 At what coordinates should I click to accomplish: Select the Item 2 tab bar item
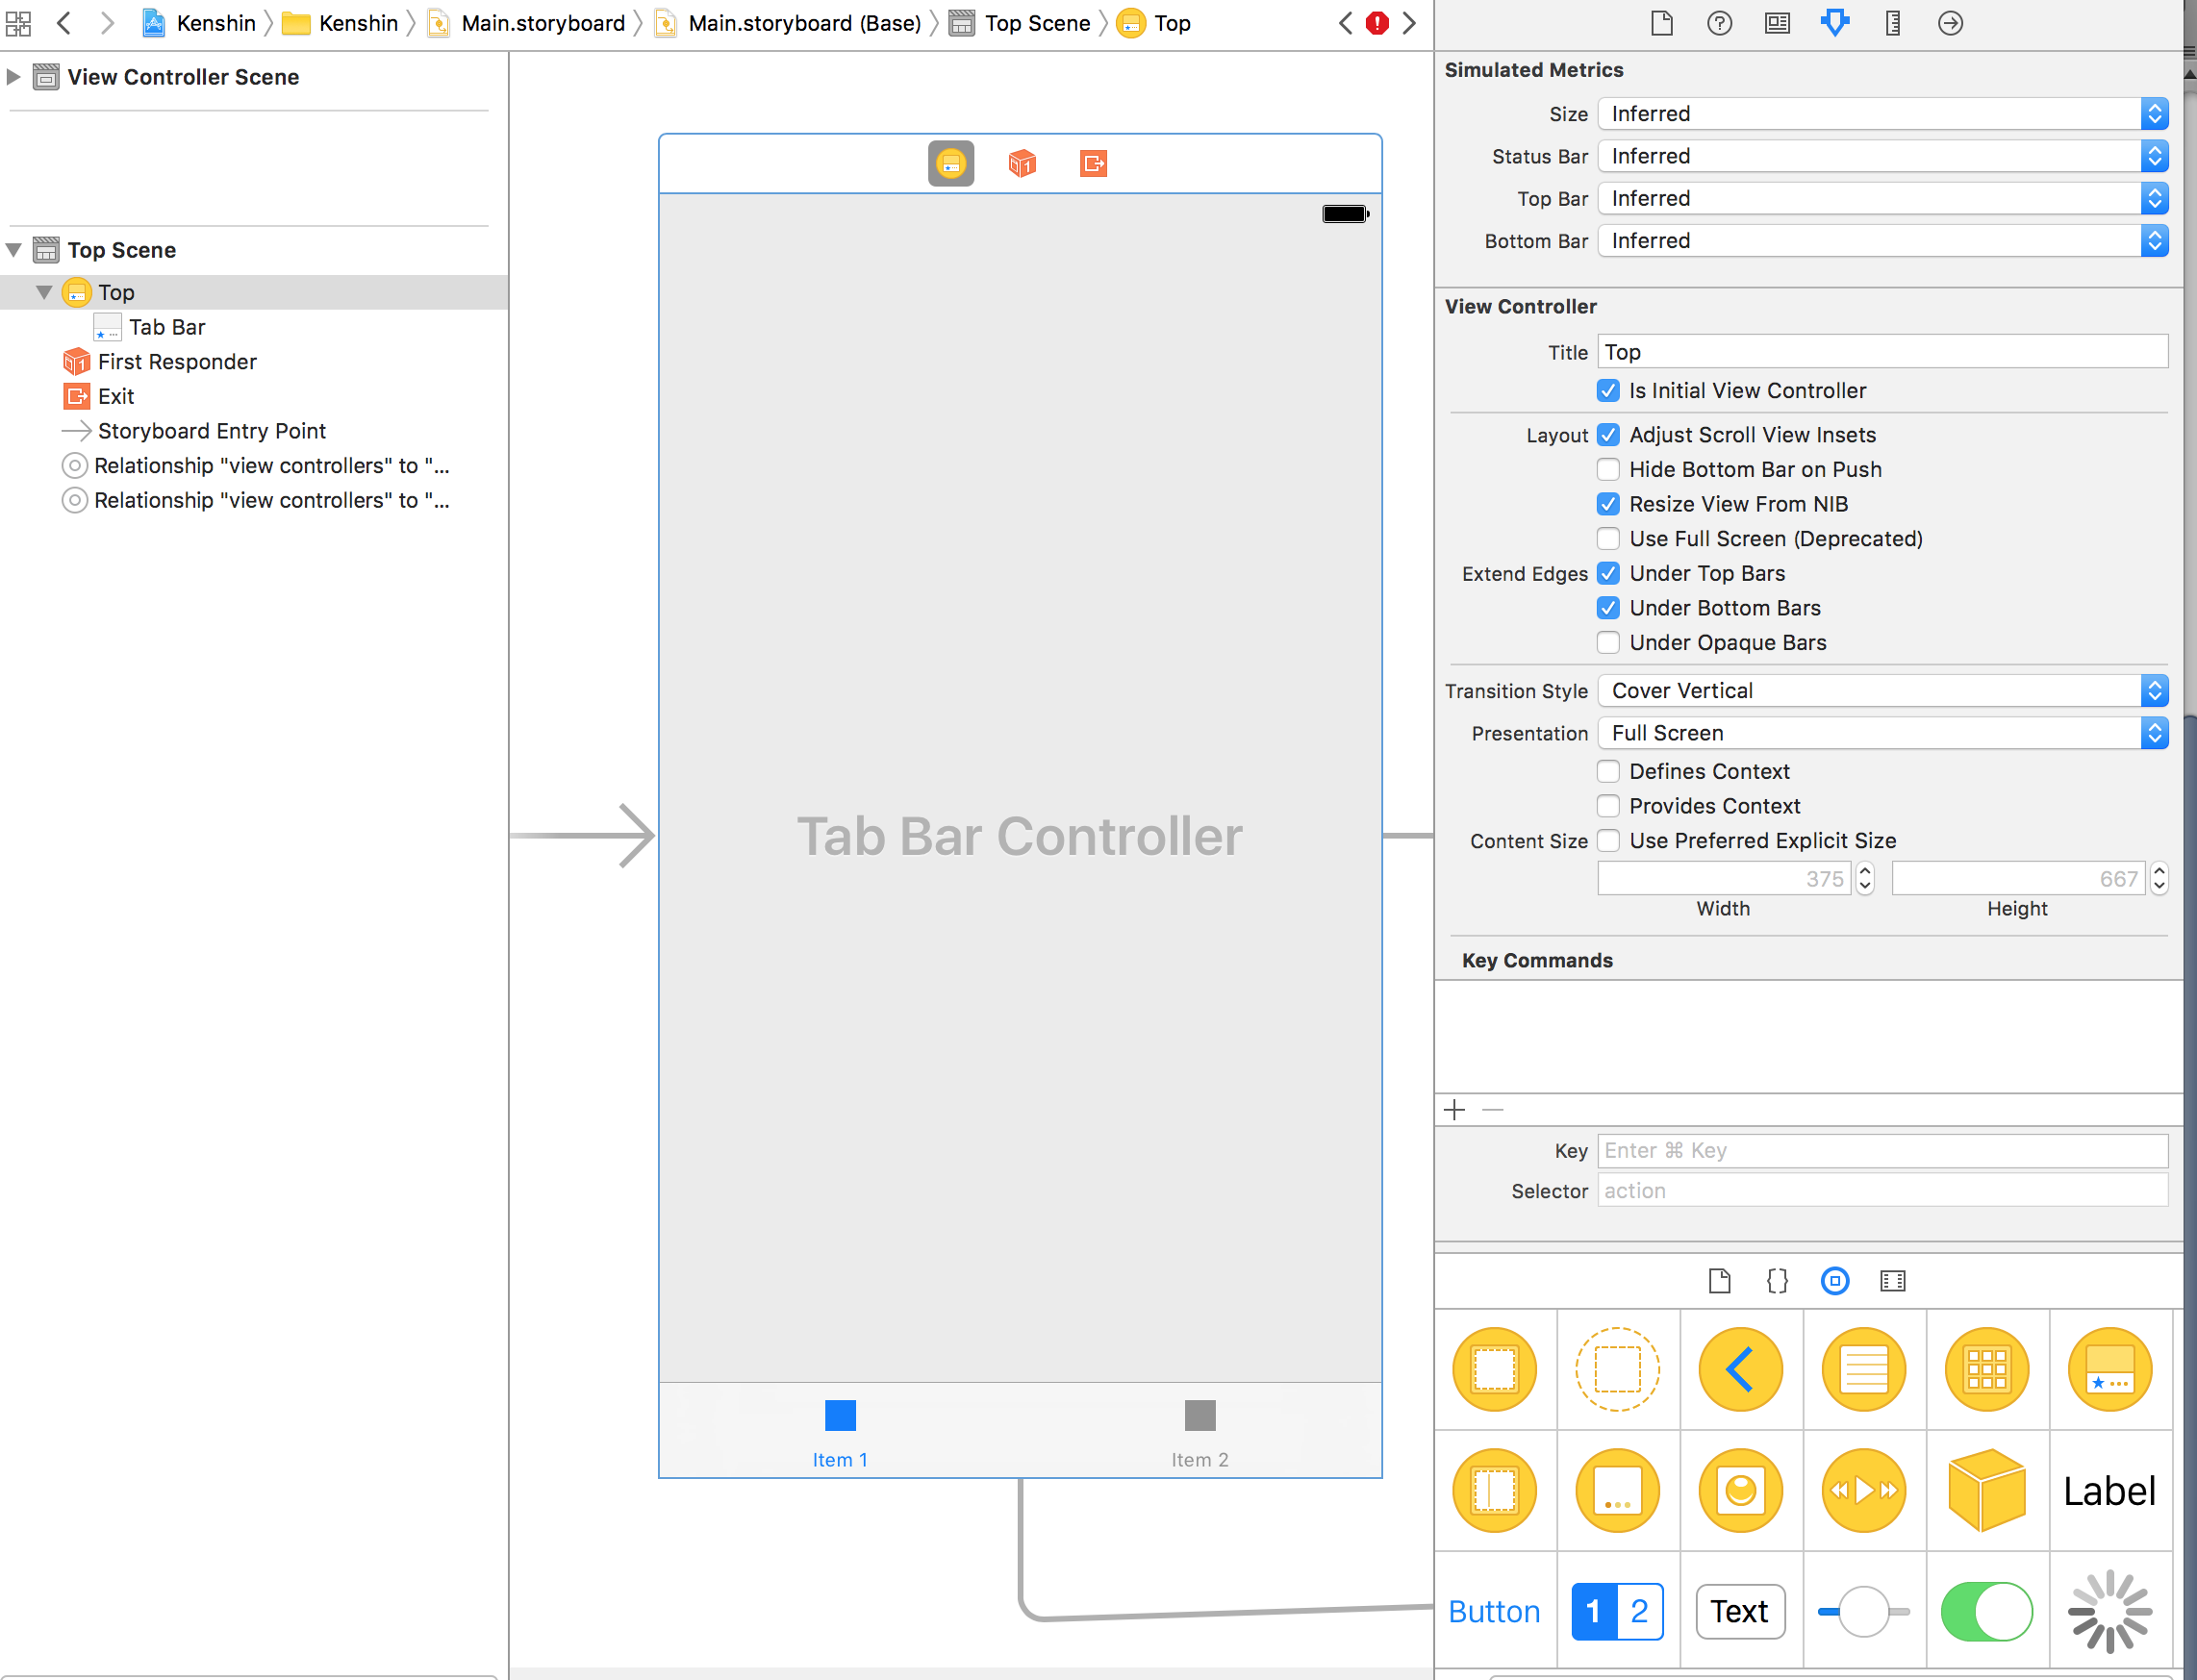1199,1432
